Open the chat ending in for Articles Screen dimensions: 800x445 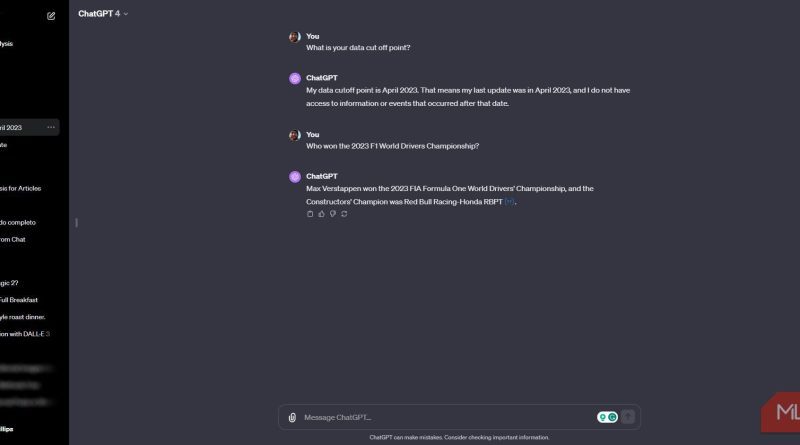coord(20,188)
